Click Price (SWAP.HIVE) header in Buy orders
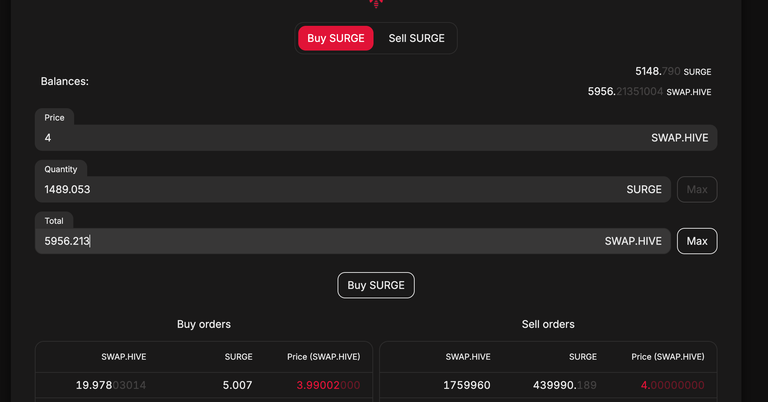768x402 pixels. pyautogui.click(x=323, y=357)
